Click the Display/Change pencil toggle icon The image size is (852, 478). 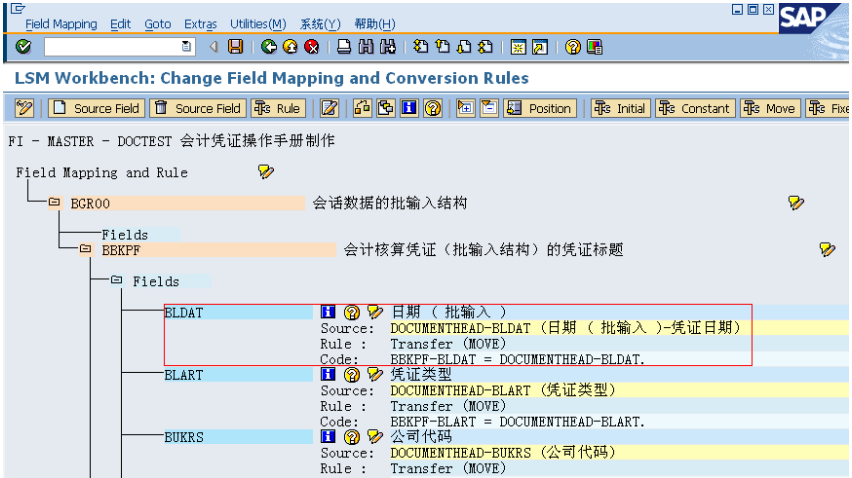pyautogui.click(x=24, y=108)
